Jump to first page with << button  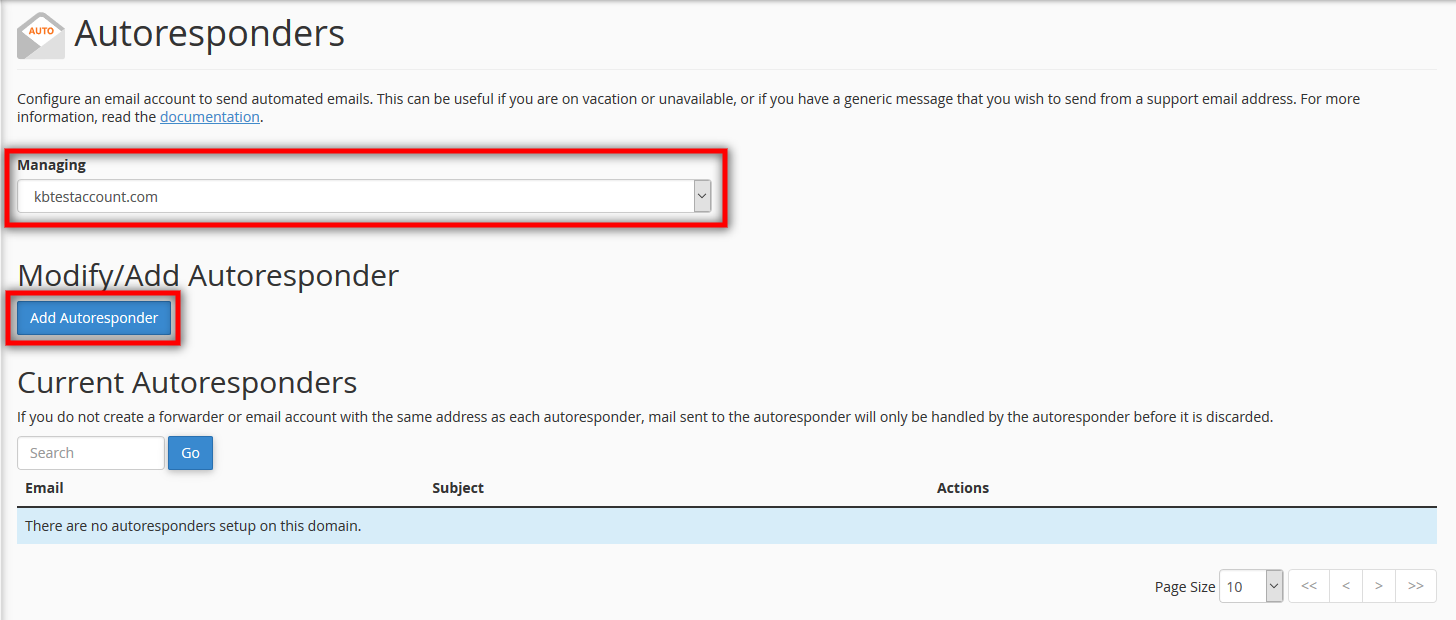(x=1309, y=586)
